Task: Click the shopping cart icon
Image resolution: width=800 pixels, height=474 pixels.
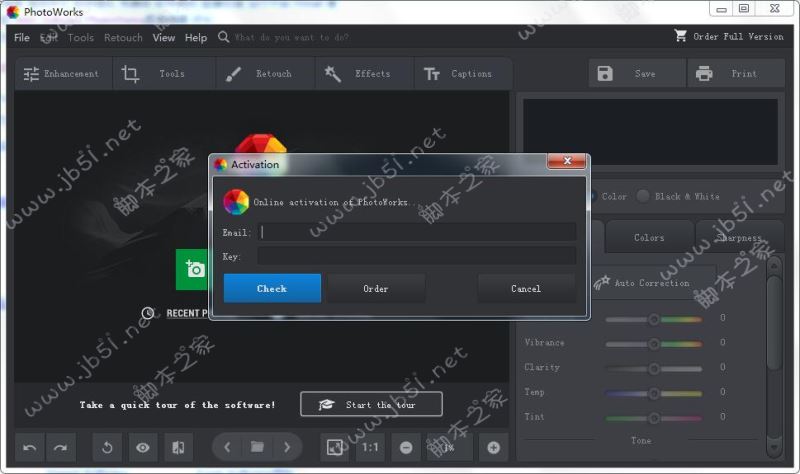Action: [680, 36]
